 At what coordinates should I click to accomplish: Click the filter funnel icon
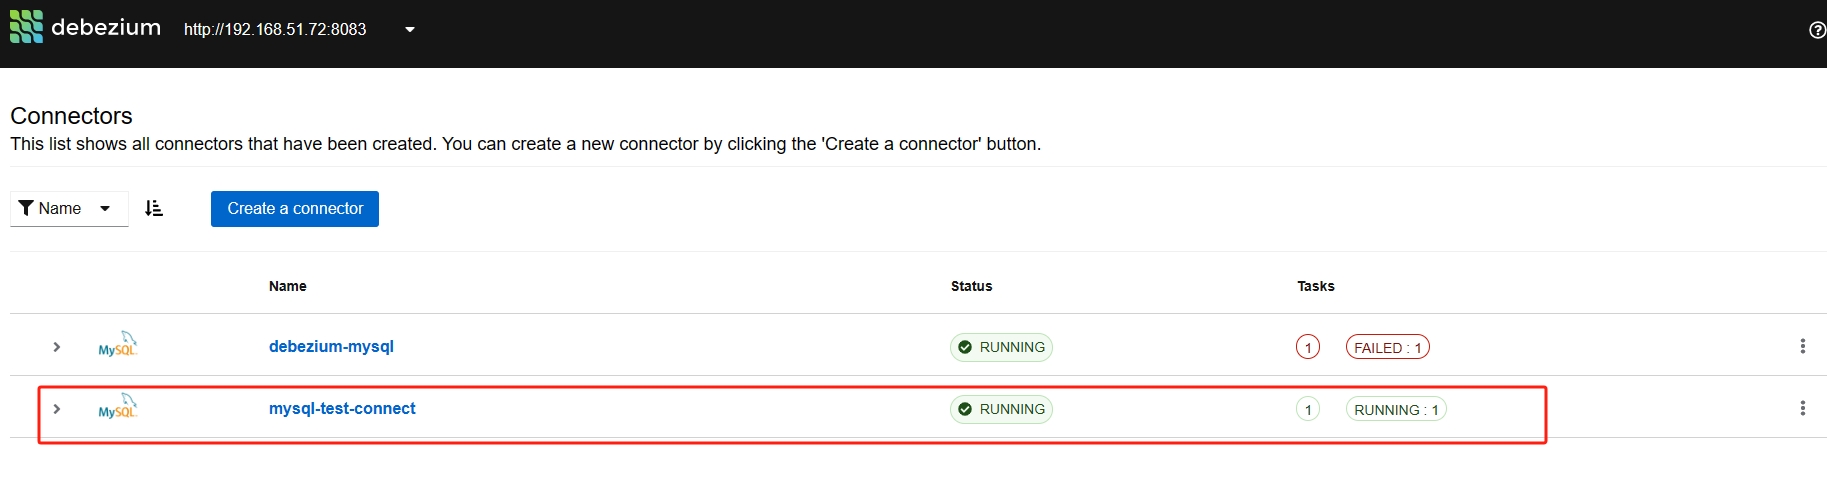pos(26,208)
